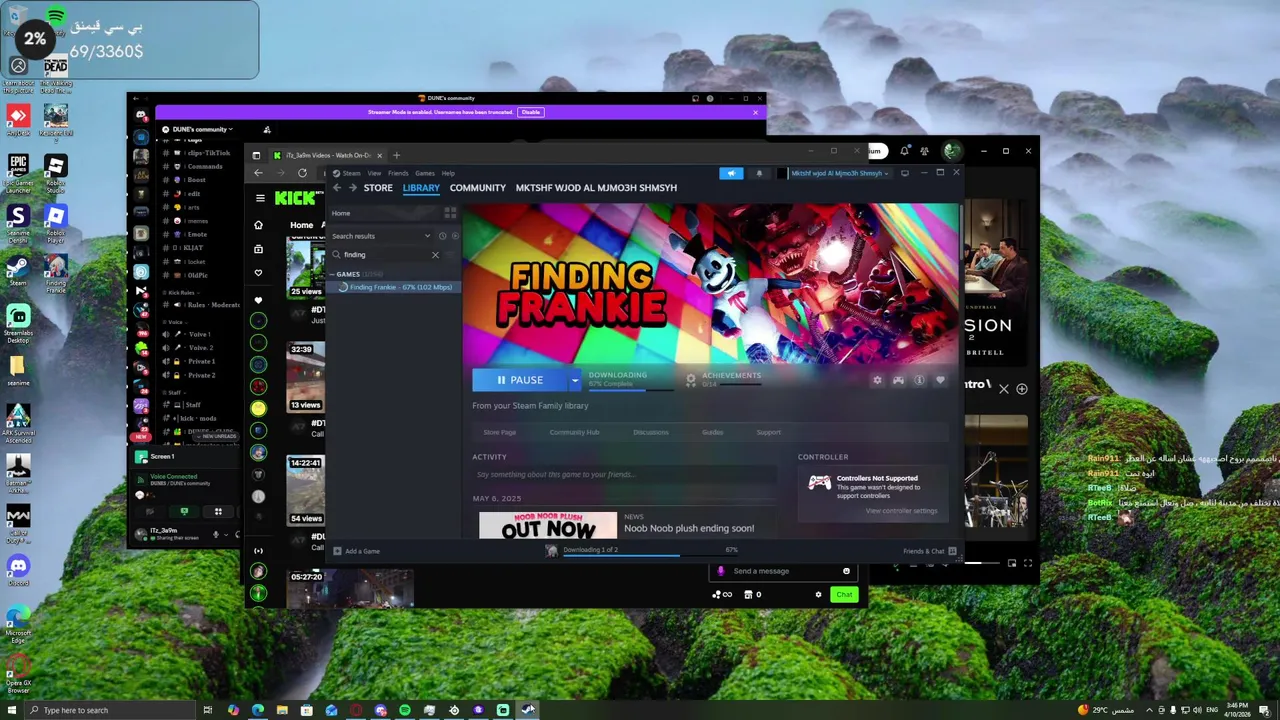1280x720 pixels.
Task: Open the dropdown arrow beside the Pause button
Action: pyautogui.click(x=575, y=380)
